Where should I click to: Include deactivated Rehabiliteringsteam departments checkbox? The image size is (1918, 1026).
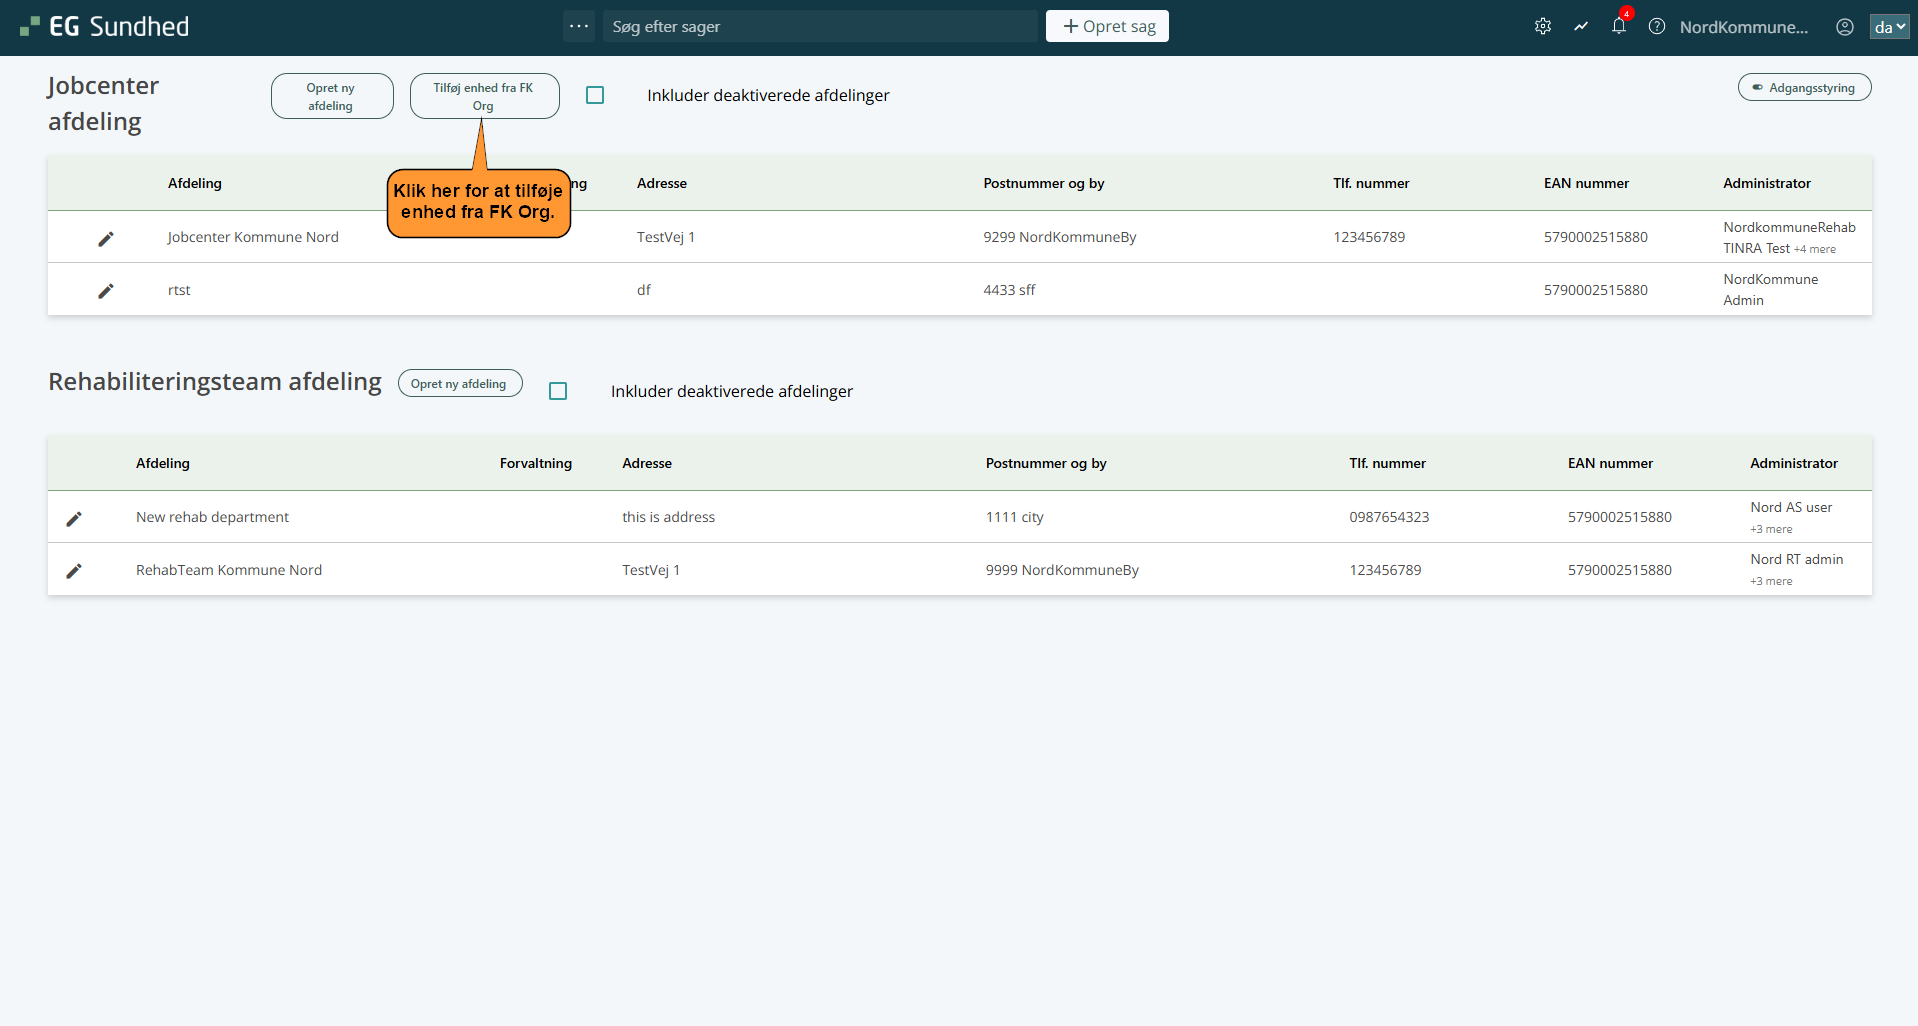point(558,391)
